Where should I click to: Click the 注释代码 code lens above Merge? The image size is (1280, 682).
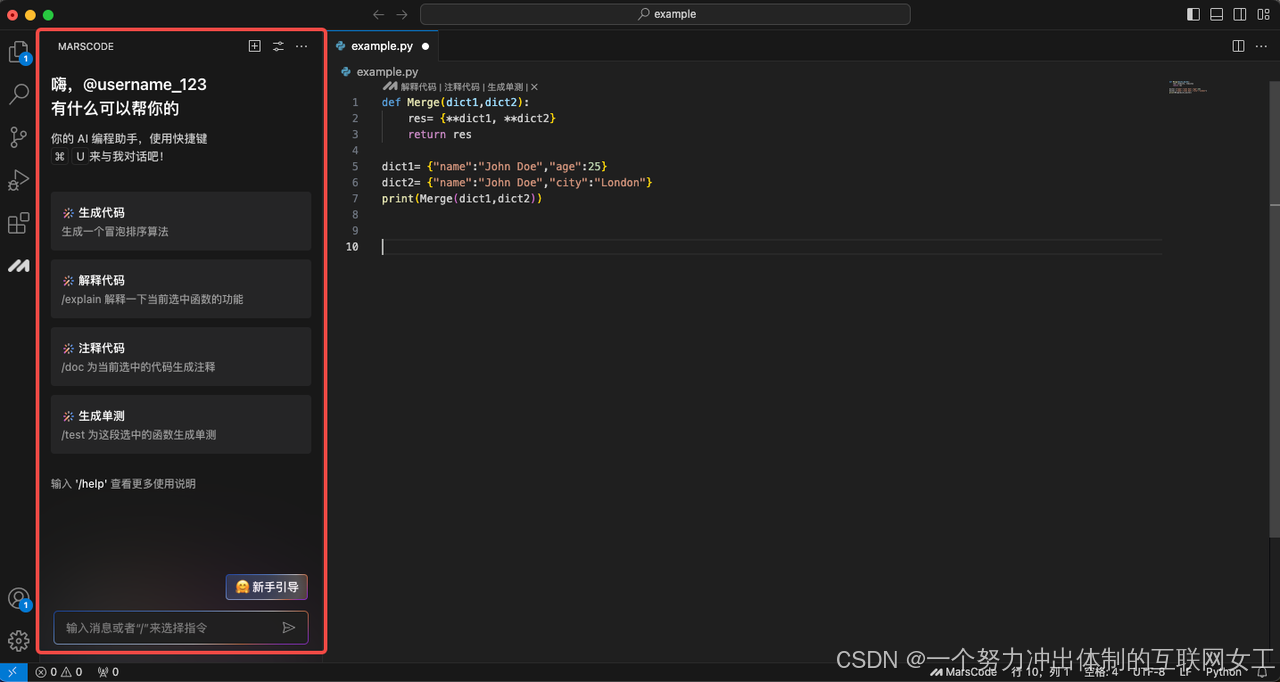coord(462,87)
